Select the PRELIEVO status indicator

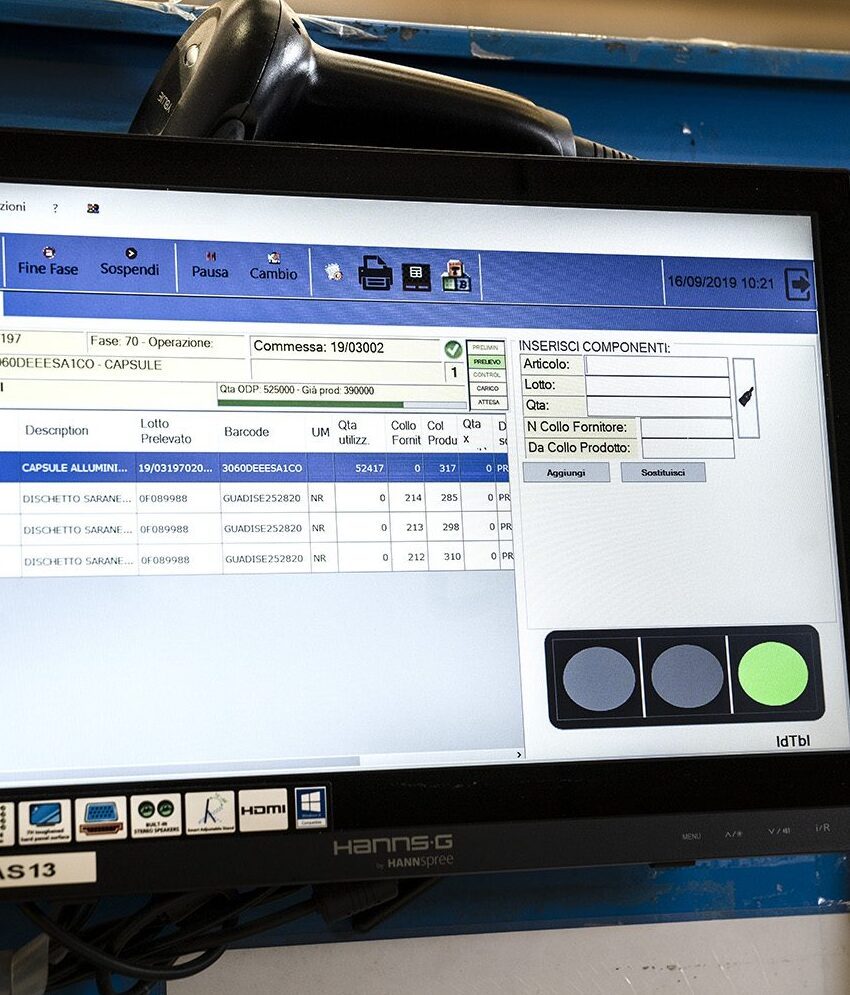[x=487, y=361]
